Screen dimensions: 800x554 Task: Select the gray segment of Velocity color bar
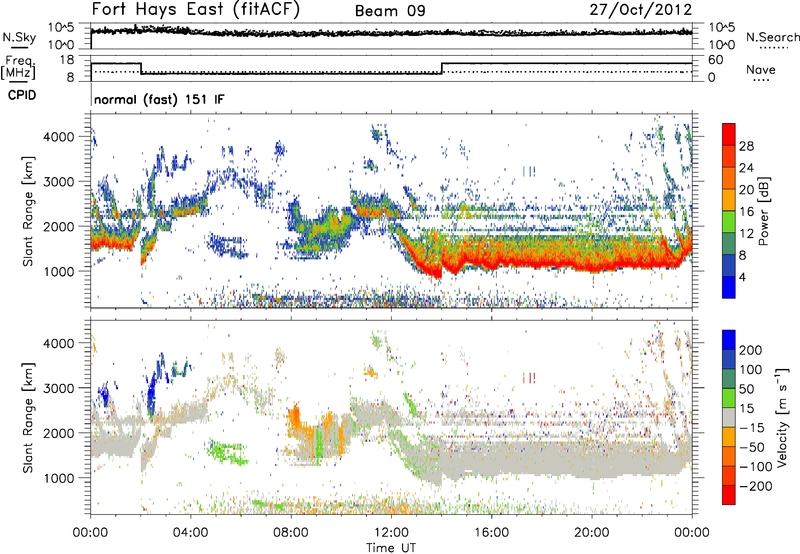coord(729,418)
